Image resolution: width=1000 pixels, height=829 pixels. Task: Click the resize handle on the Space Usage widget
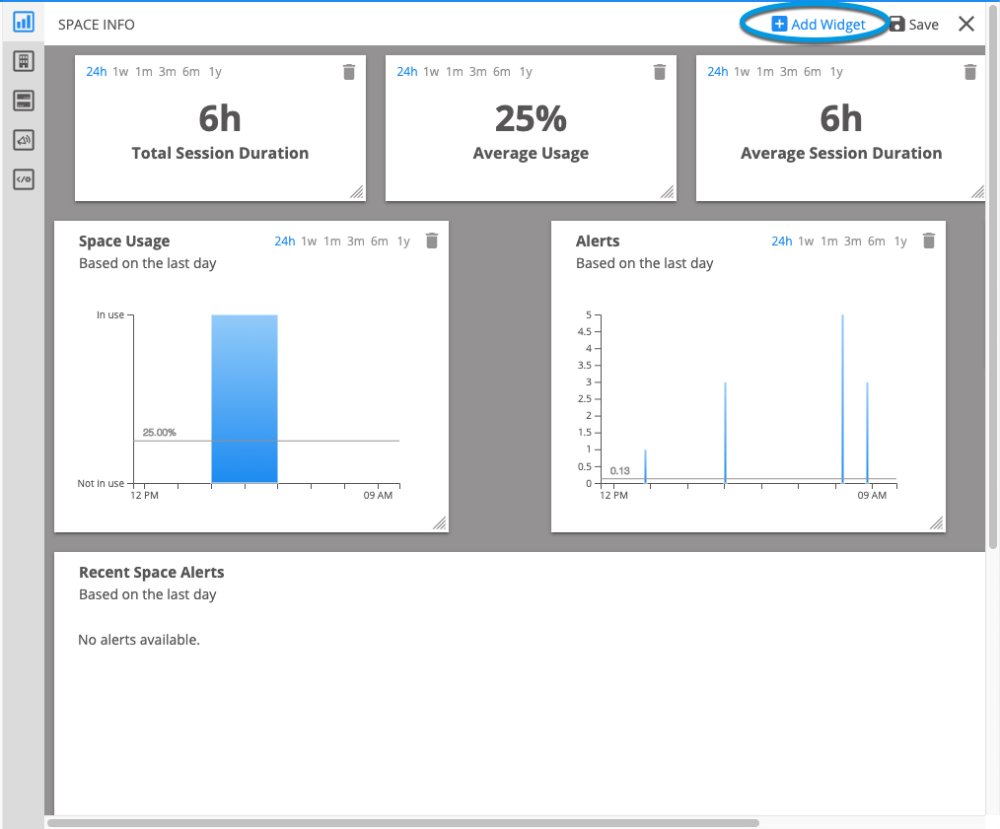pyautogui.click(x=439, y=521)
